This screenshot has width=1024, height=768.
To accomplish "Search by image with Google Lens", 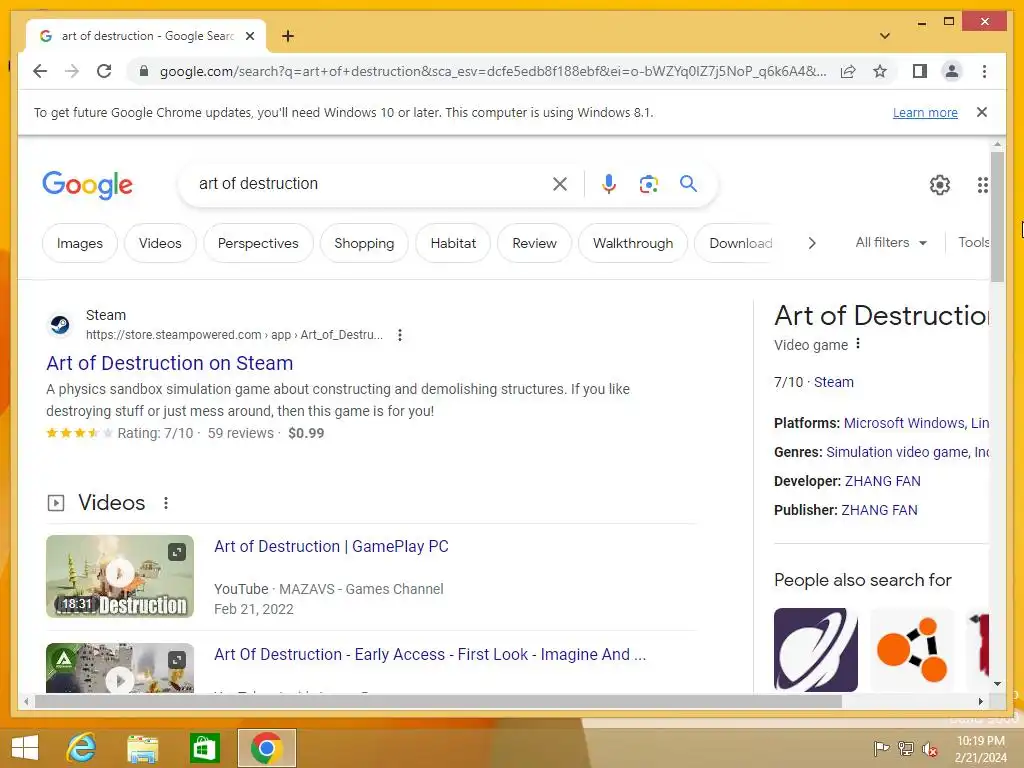I will (x=648, y=184).
